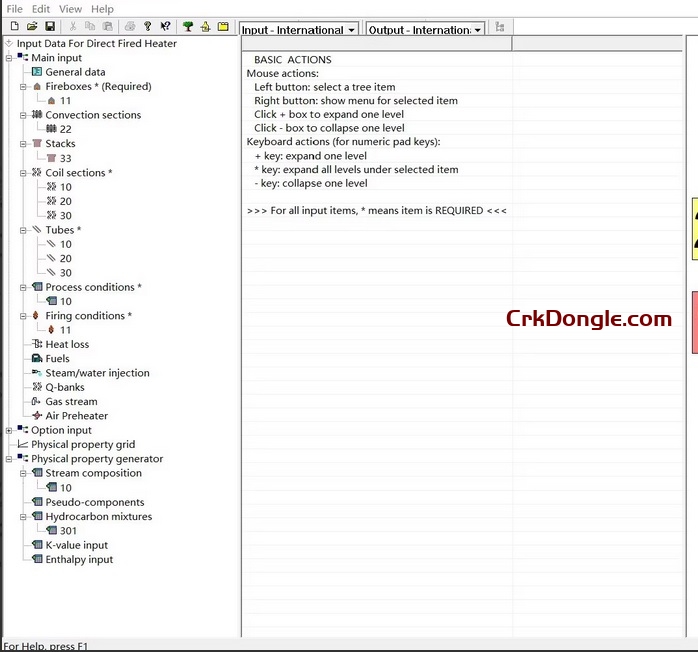Select the Physical property grid label

coord(83,444)
